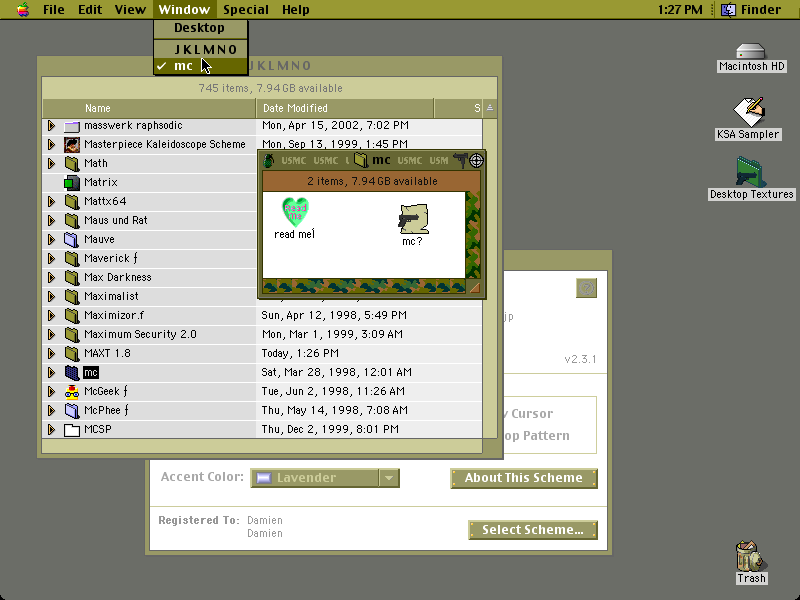Choose Desktop from the Window menu
The height and width of the screenshot is (600, 800).
click(x=201, y=28)
